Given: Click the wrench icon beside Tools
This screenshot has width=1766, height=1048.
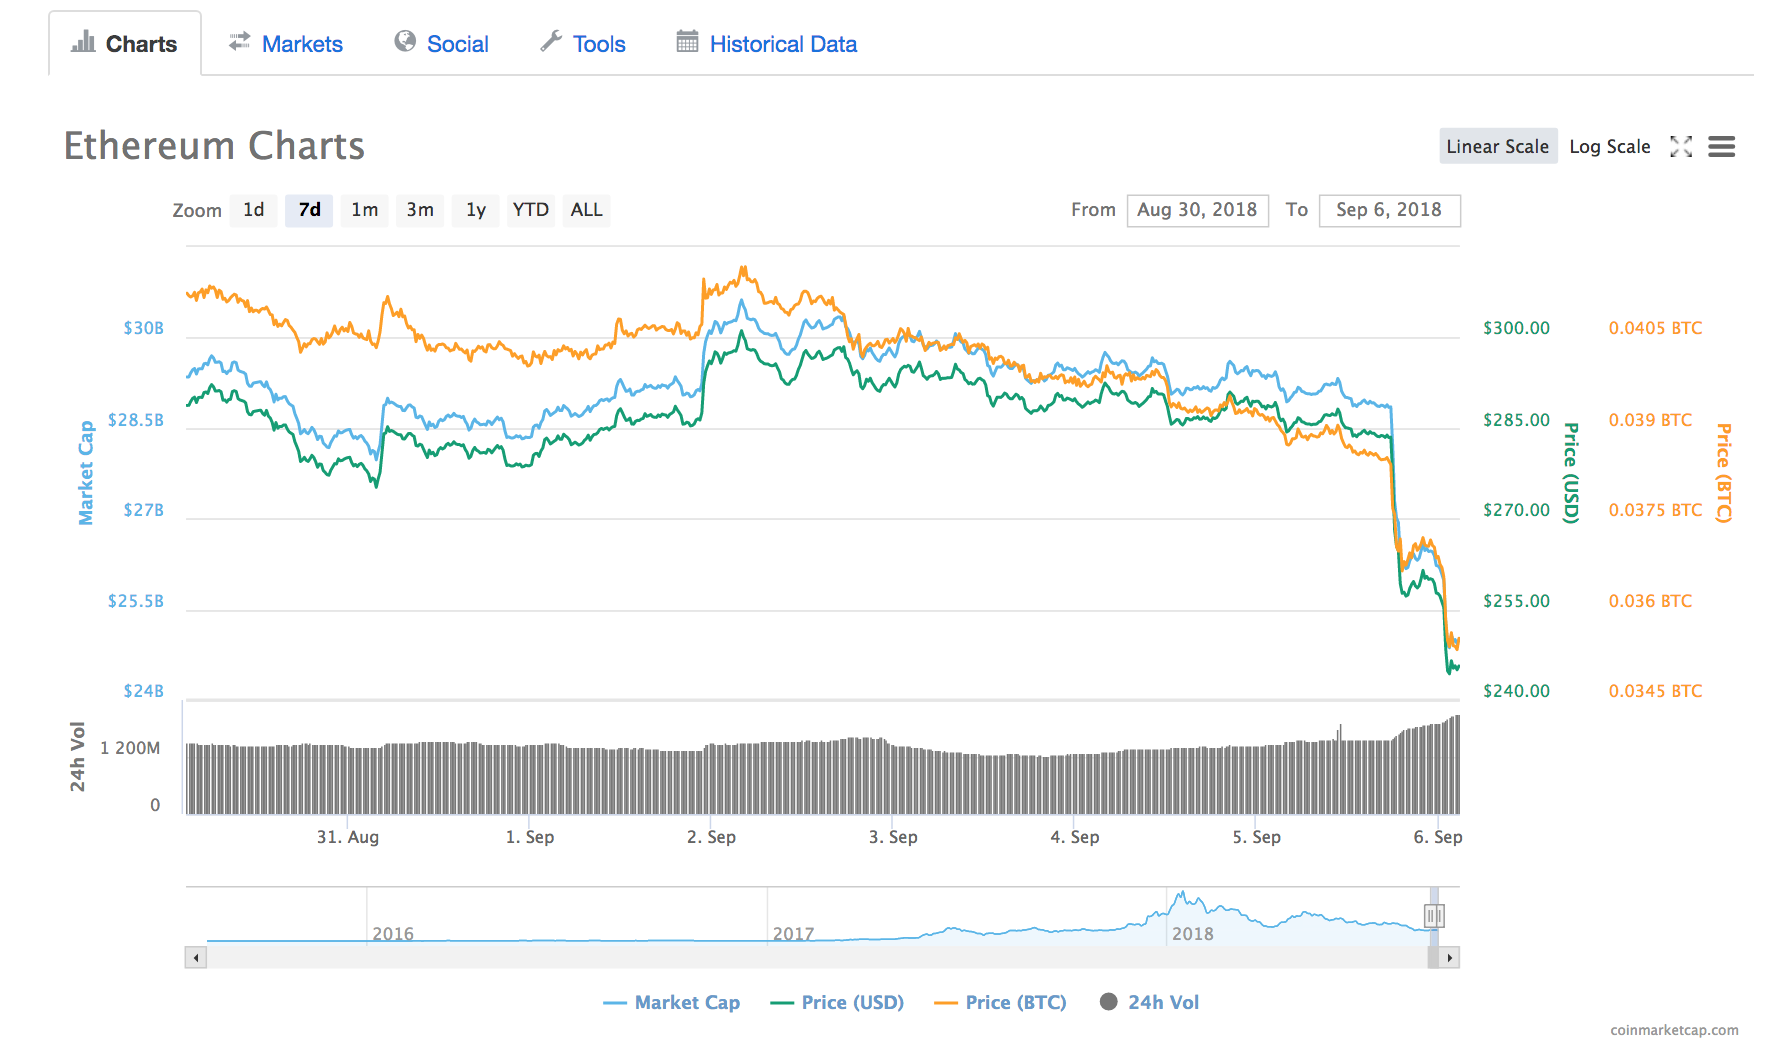Looking at the screenshot, I should 551,41.
